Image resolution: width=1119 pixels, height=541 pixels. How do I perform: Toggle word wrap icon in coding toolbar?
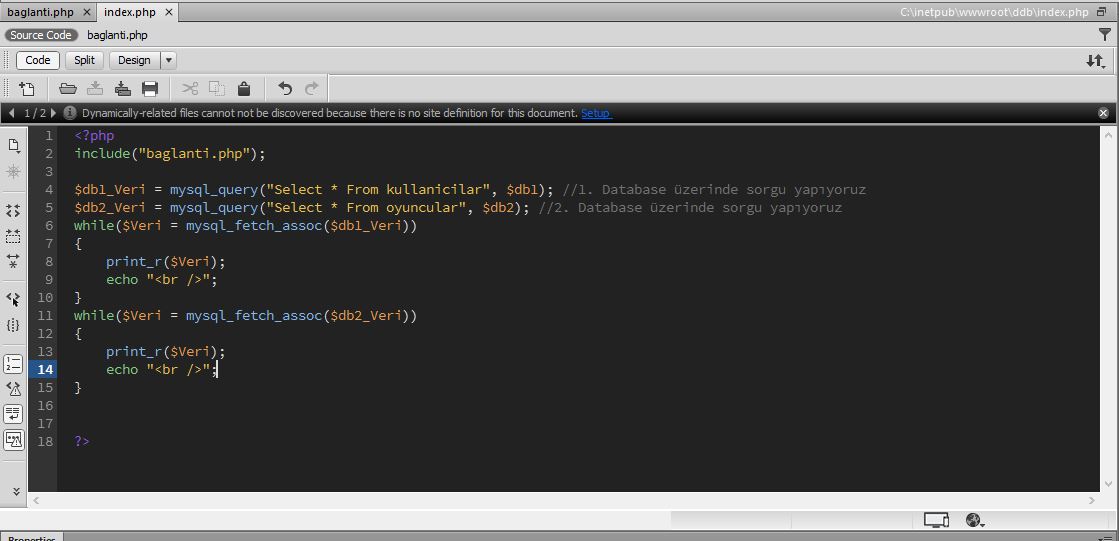[x=14, y=414]
